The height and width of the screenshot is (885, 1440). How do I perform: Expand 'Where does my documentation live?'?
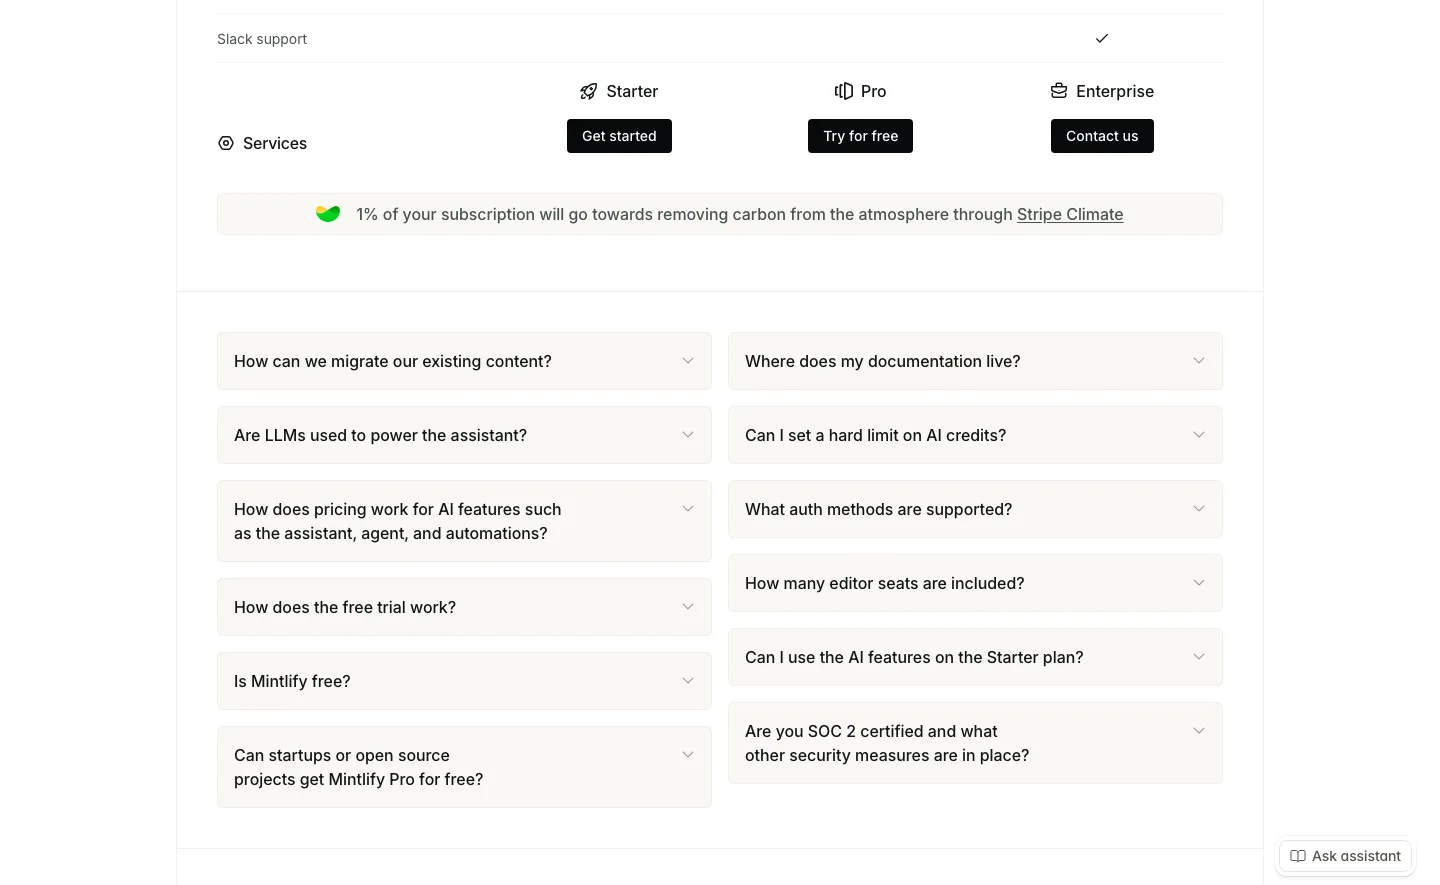click(x=975, y=361)
